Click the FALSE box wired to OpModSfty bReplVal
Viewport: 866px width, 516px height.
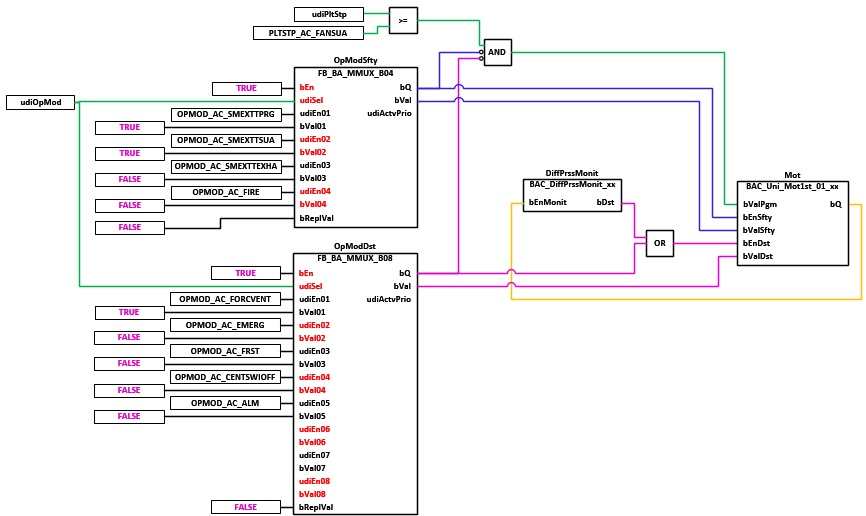pos(130,227)
